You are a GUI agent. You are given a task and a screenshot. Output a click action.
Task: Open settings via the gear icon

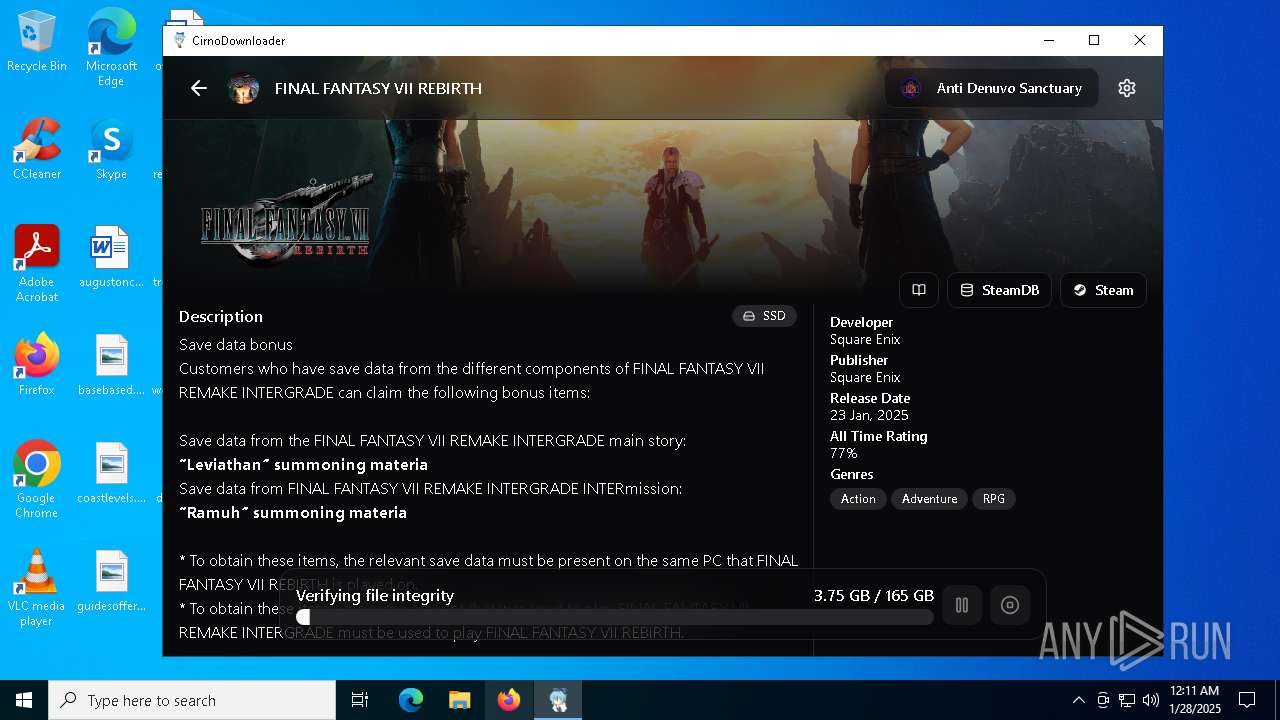(x=1127, y=88)
